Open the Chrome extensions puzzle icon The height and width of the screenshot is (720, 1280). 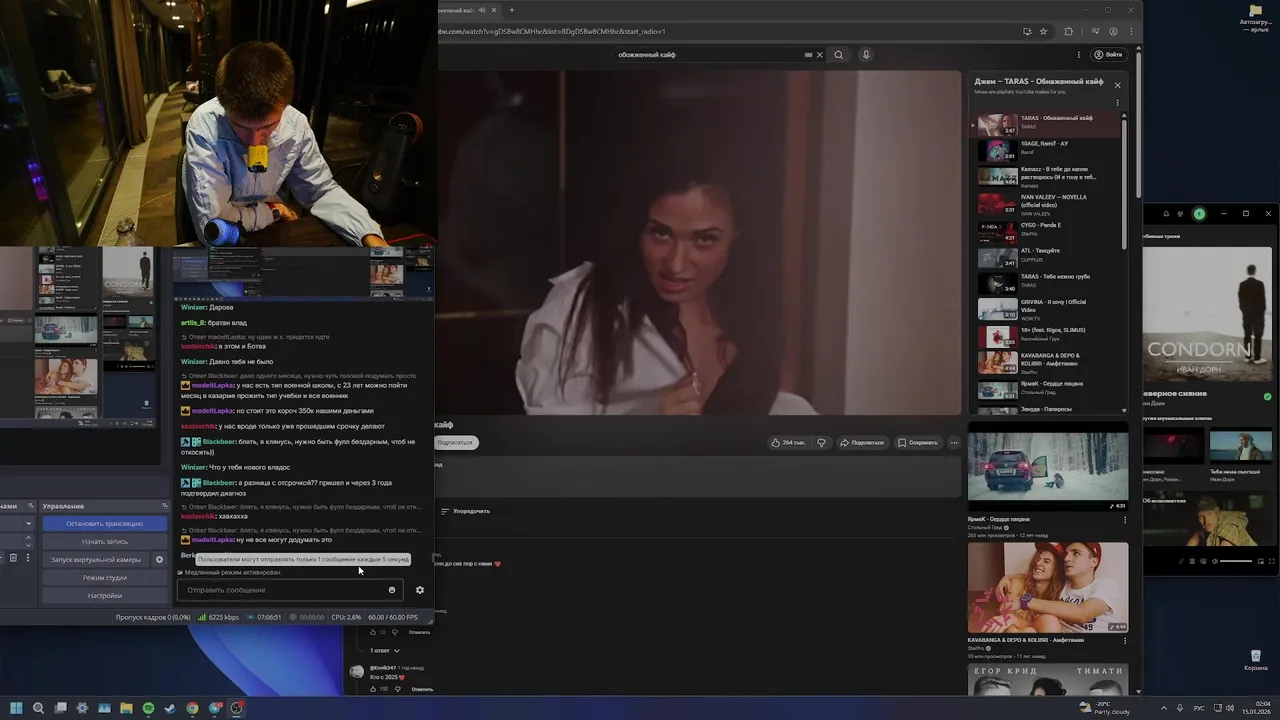(1068, 31)
